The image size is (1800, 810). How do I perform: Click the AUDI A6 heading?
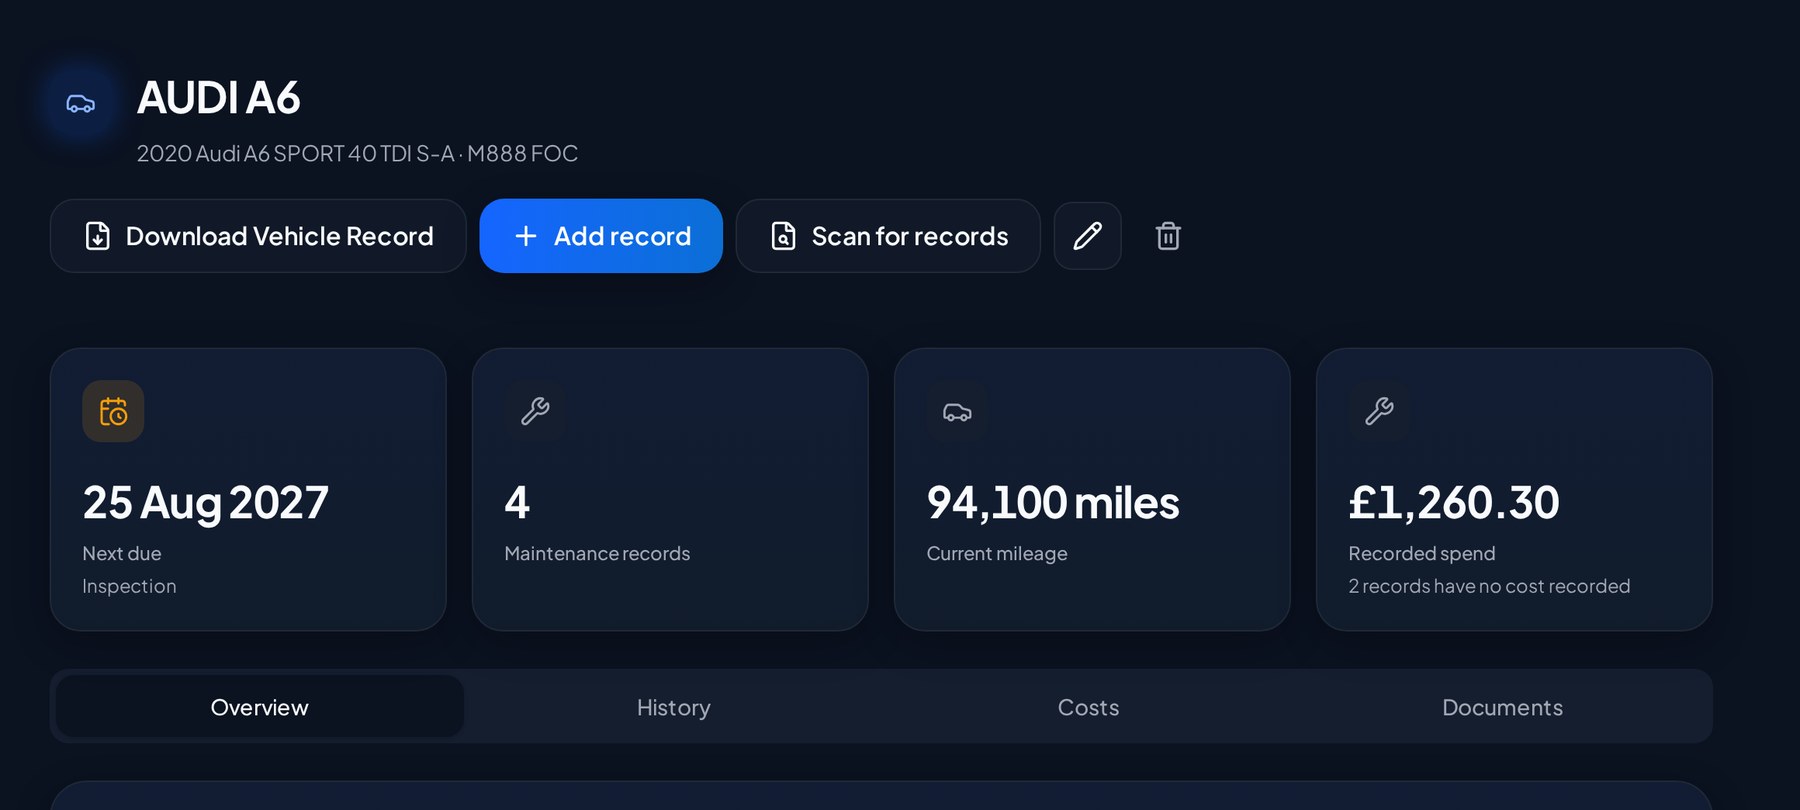pos(218,98)
